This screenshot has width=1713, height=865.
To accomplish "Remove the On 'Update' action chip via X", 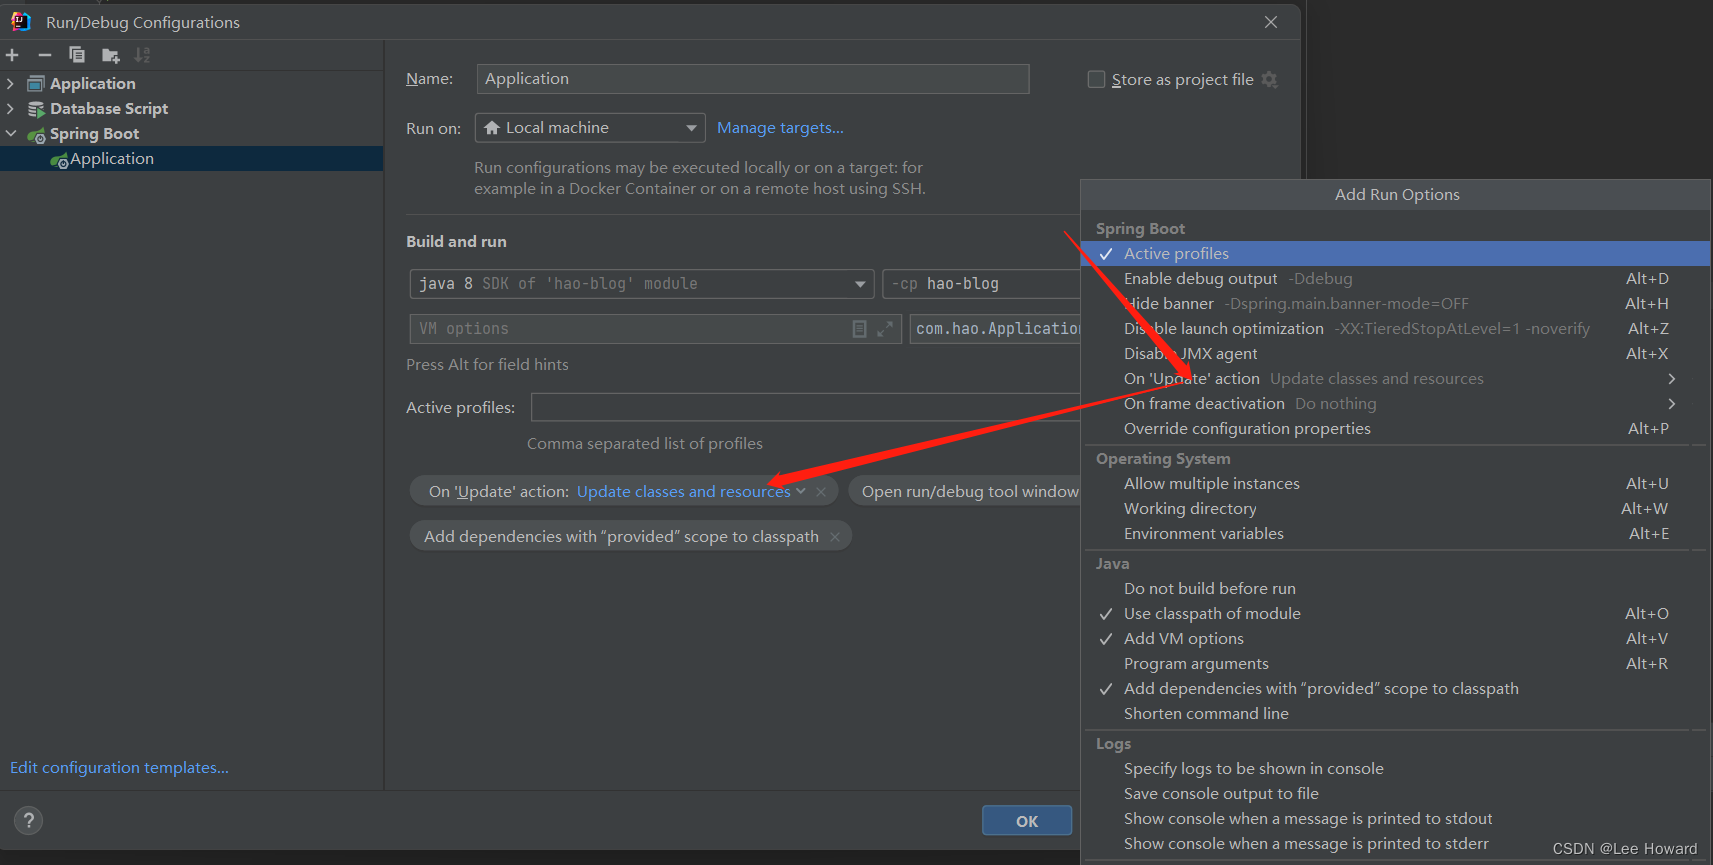I will (821, 492).
